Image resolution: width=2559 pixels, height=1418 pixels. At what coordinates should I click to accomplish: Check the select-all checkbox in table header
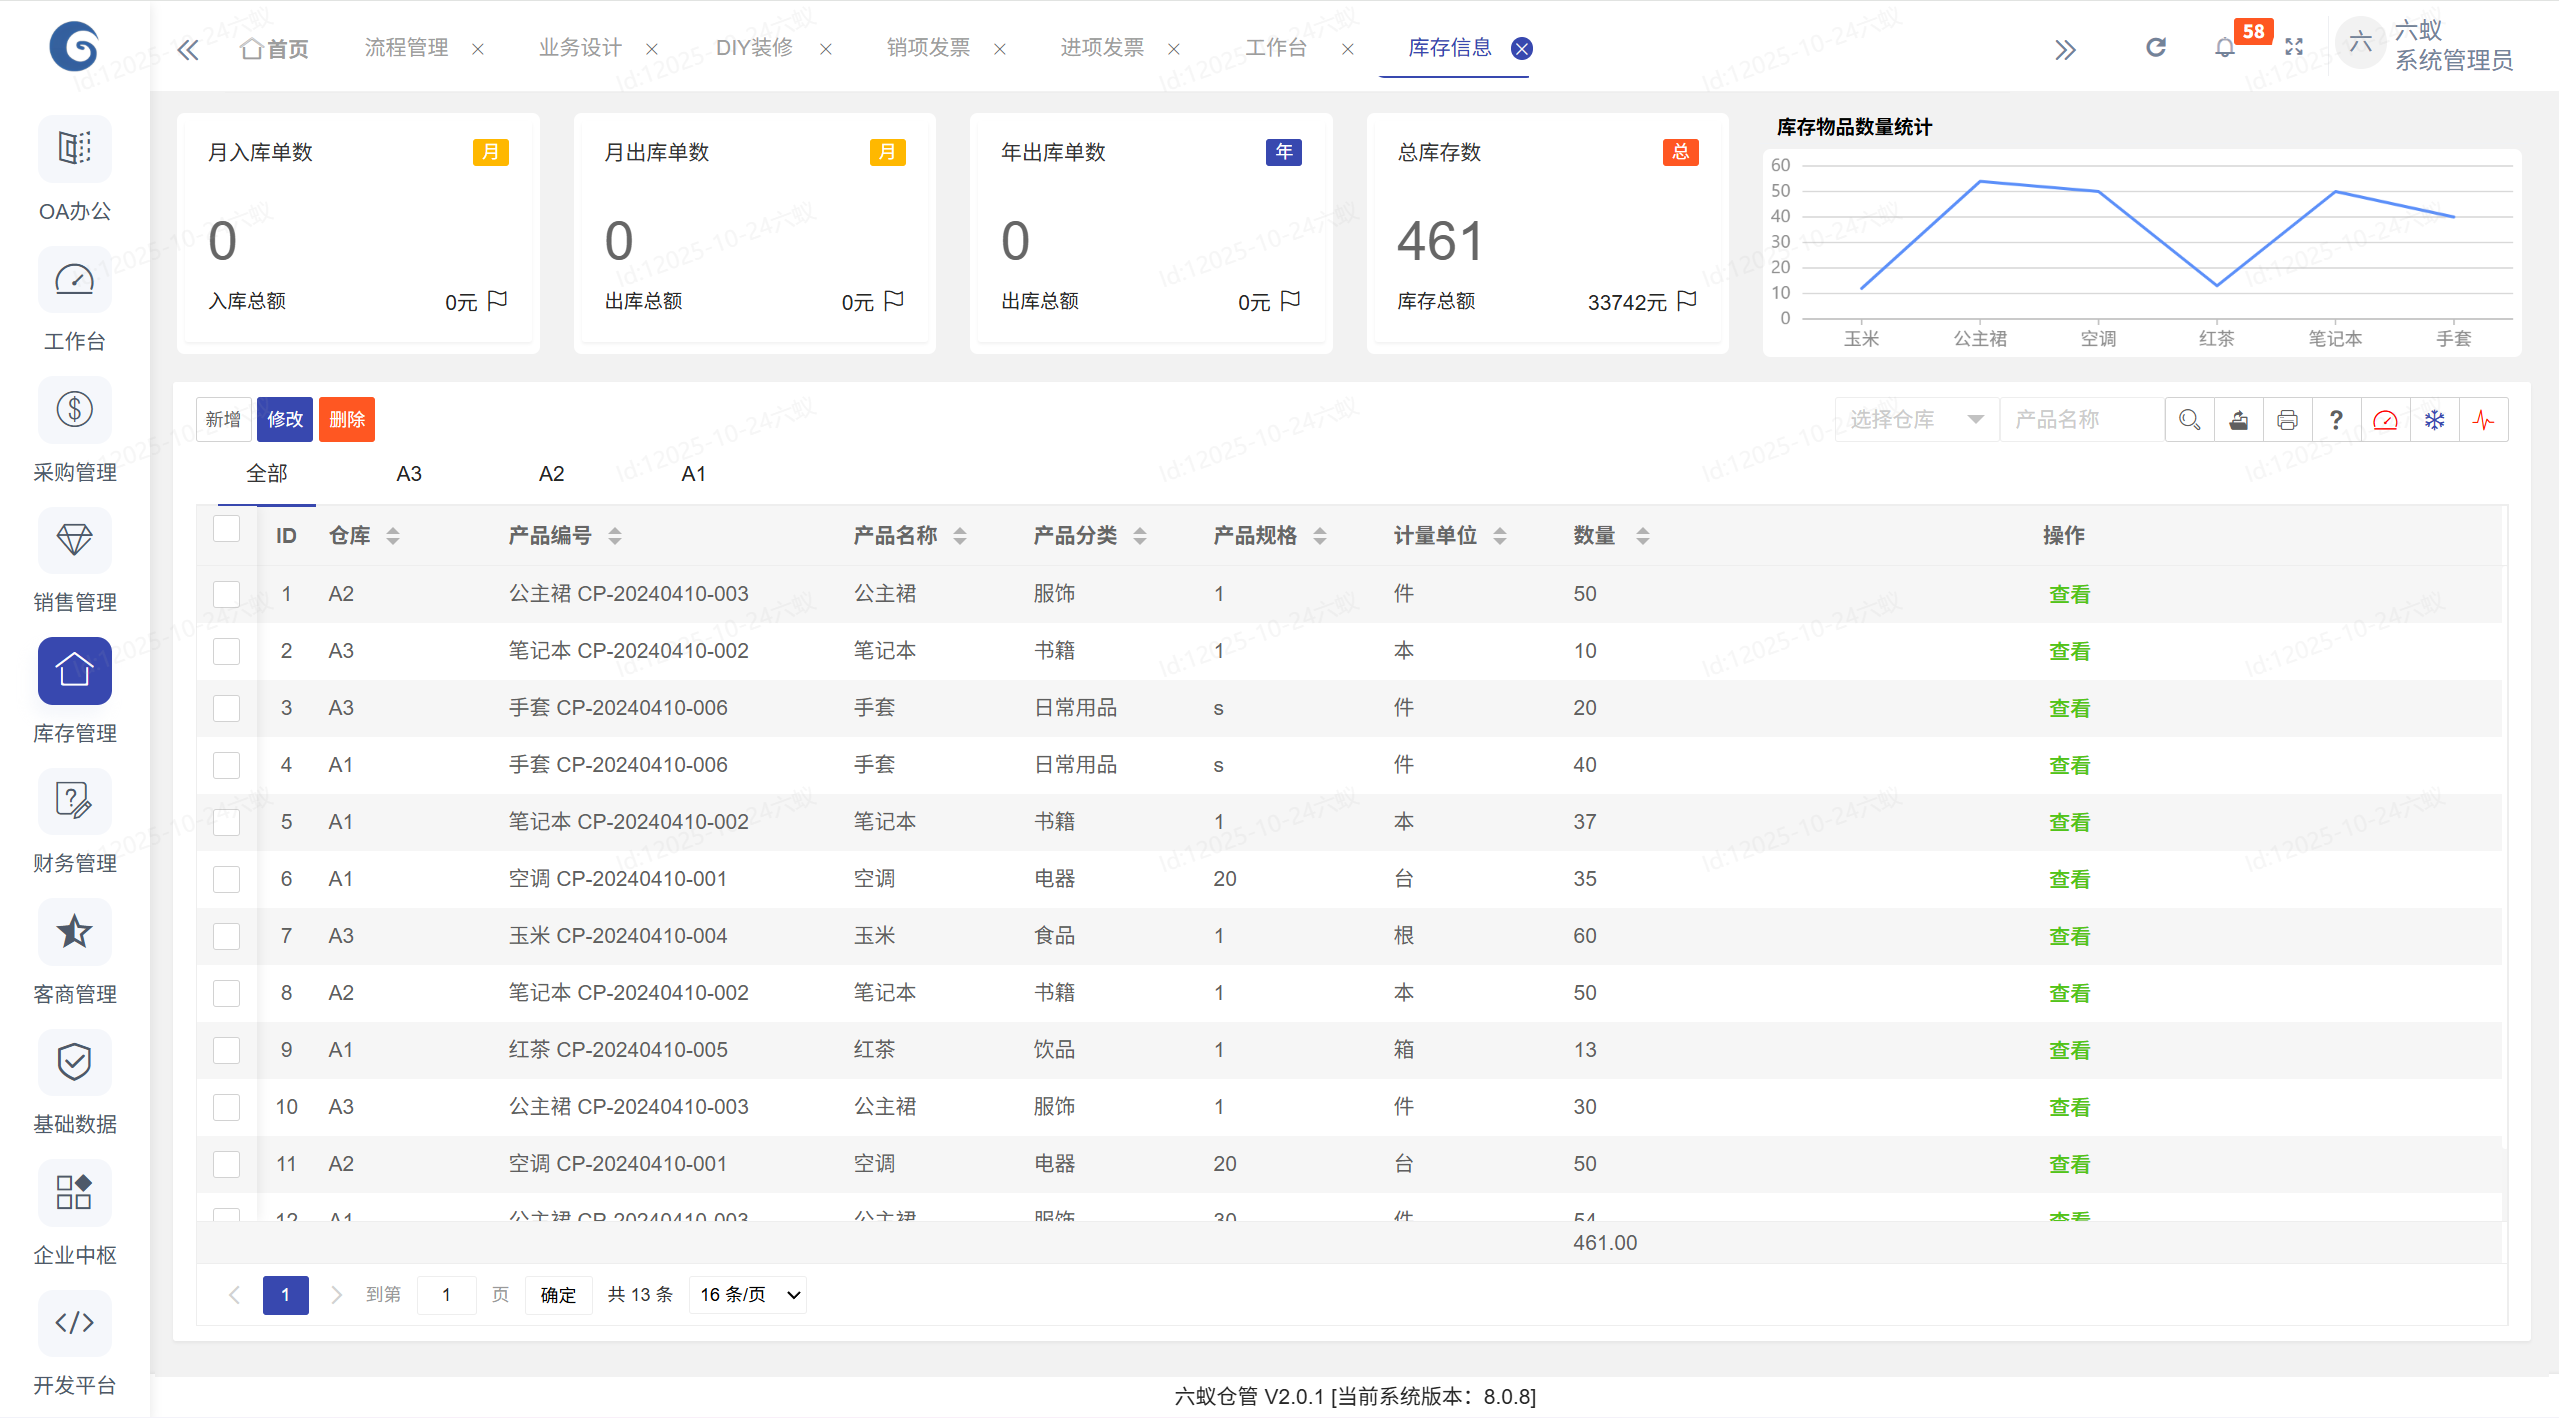click(x=227, y=529)
